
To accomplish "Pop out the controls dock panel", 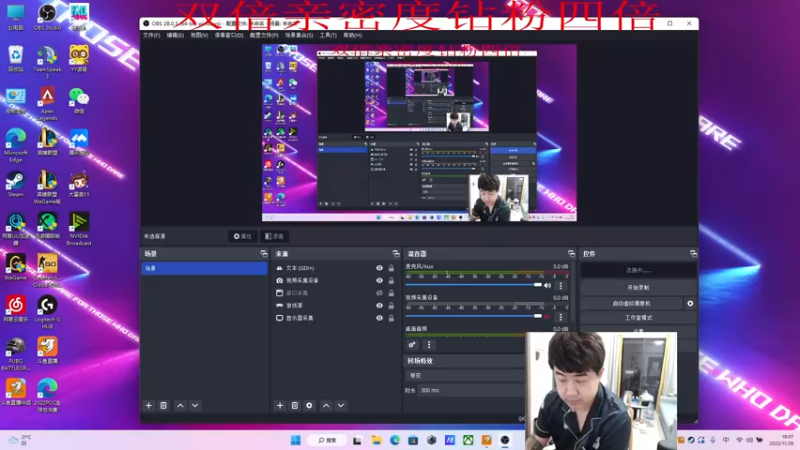I will 693,254.
